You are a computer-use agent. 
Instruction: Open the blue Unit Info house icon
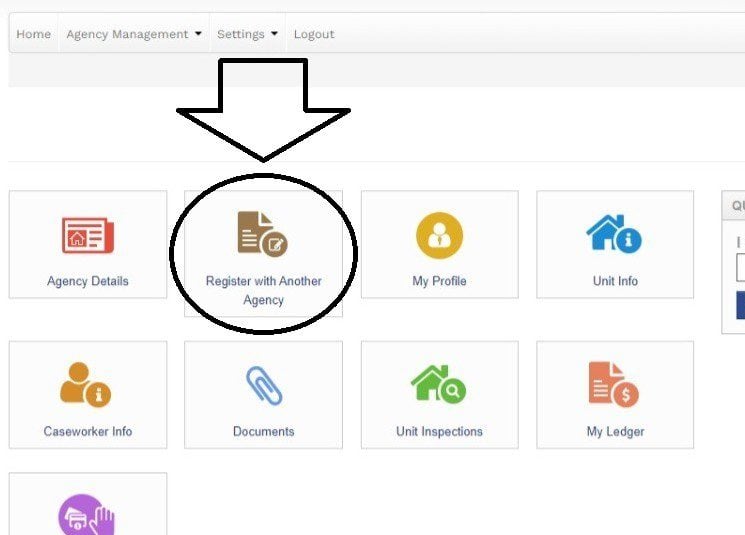click(614, 234)
